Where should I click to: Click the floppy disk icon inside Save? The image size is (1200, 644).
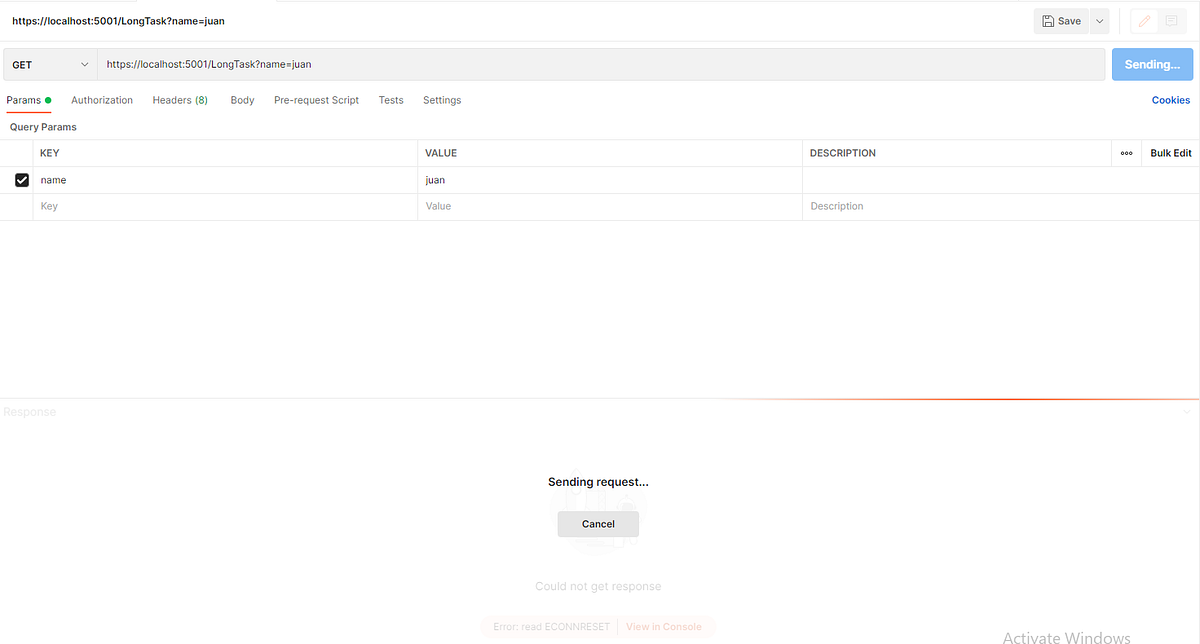coord(1047,20)
